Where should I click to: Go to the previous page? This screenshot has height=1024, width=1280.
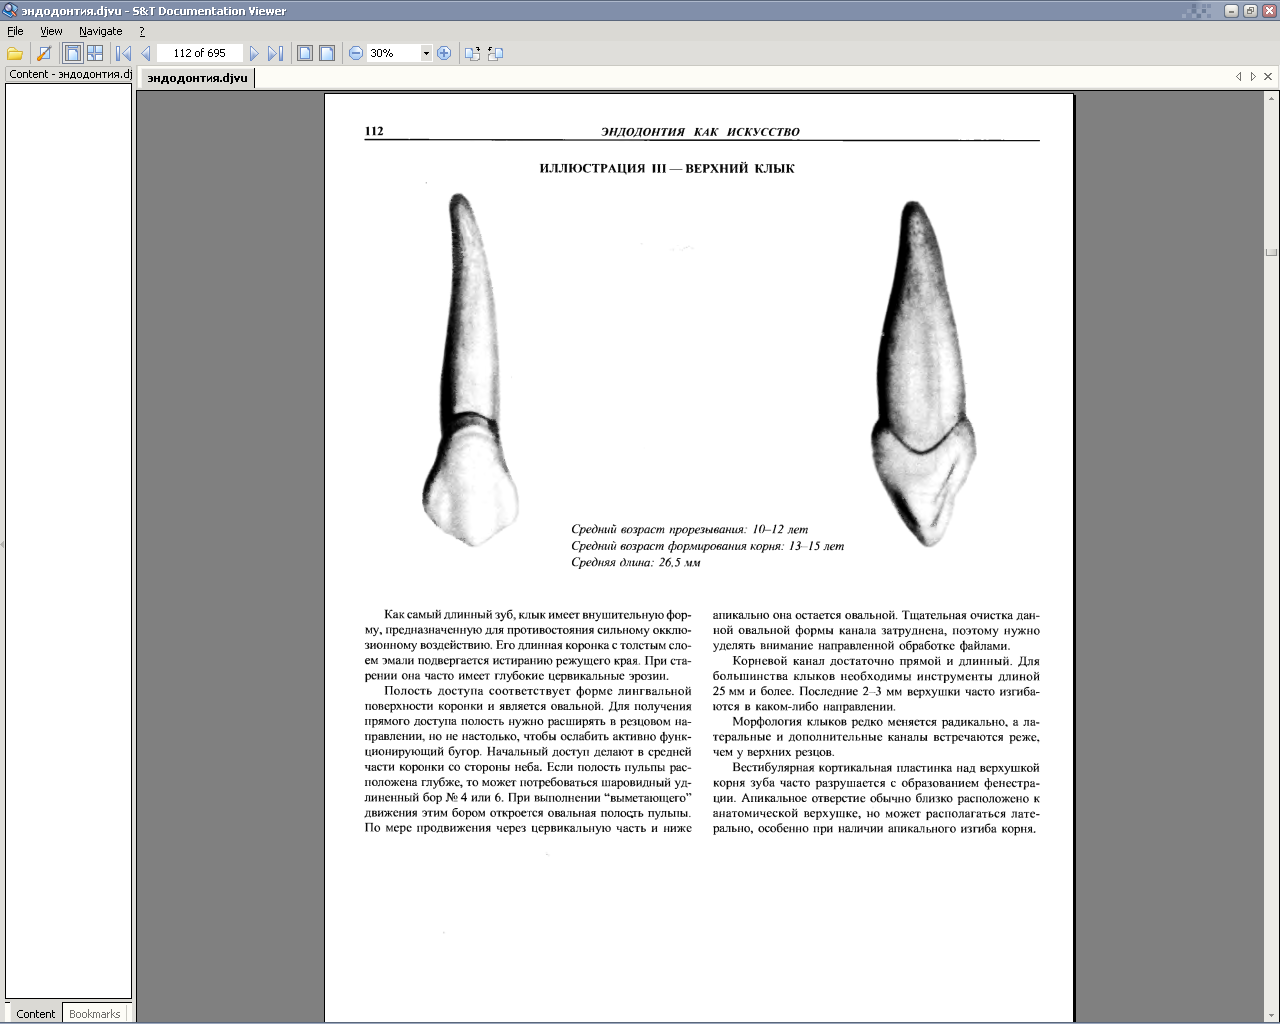[x=146, y=53]
